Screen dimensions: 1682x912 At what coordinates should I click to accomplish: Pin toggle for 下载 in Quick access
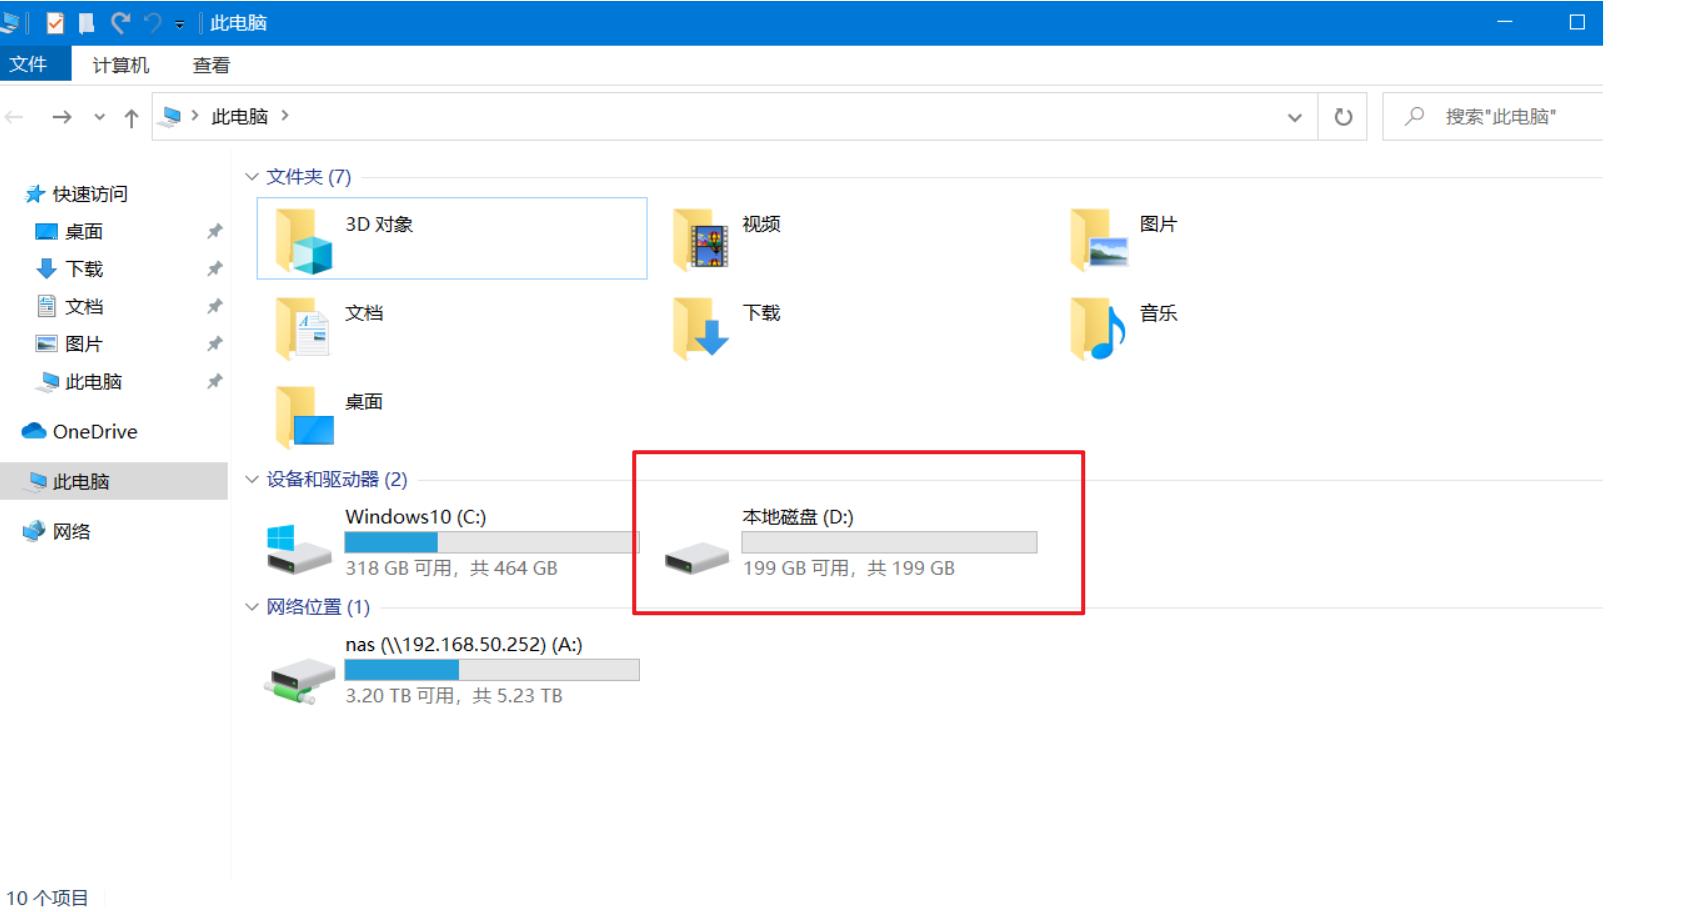click(x=214, y=269)
